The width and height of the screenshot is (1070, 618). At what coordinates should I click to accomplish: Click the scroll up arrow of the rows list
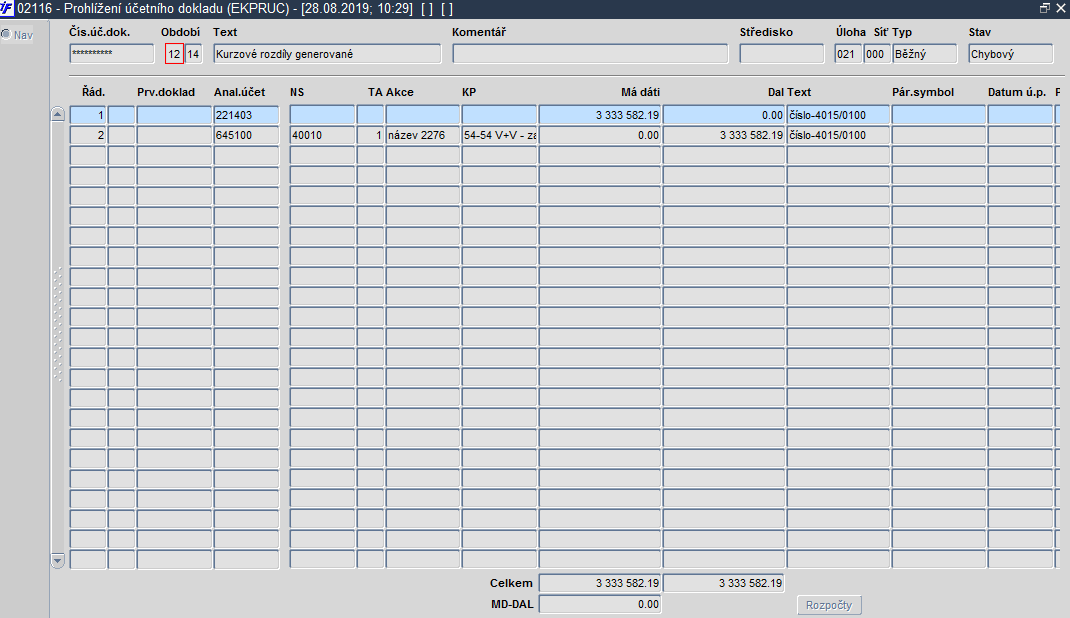click(x=57, y=115)
